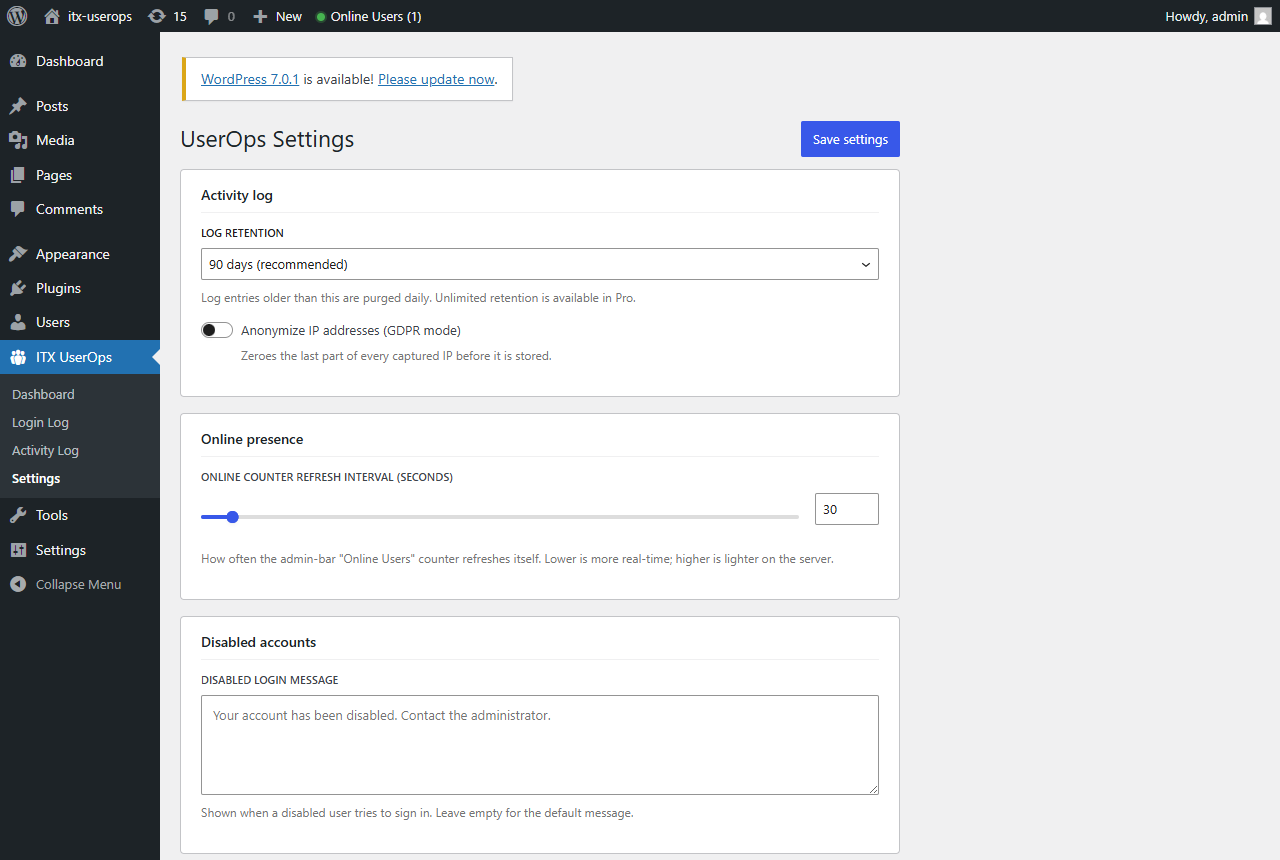The width and height of the screenshot is (1280, 860).
Task: Click the Collapse Menu arrow icon
Action: click(x=18, y=584)
